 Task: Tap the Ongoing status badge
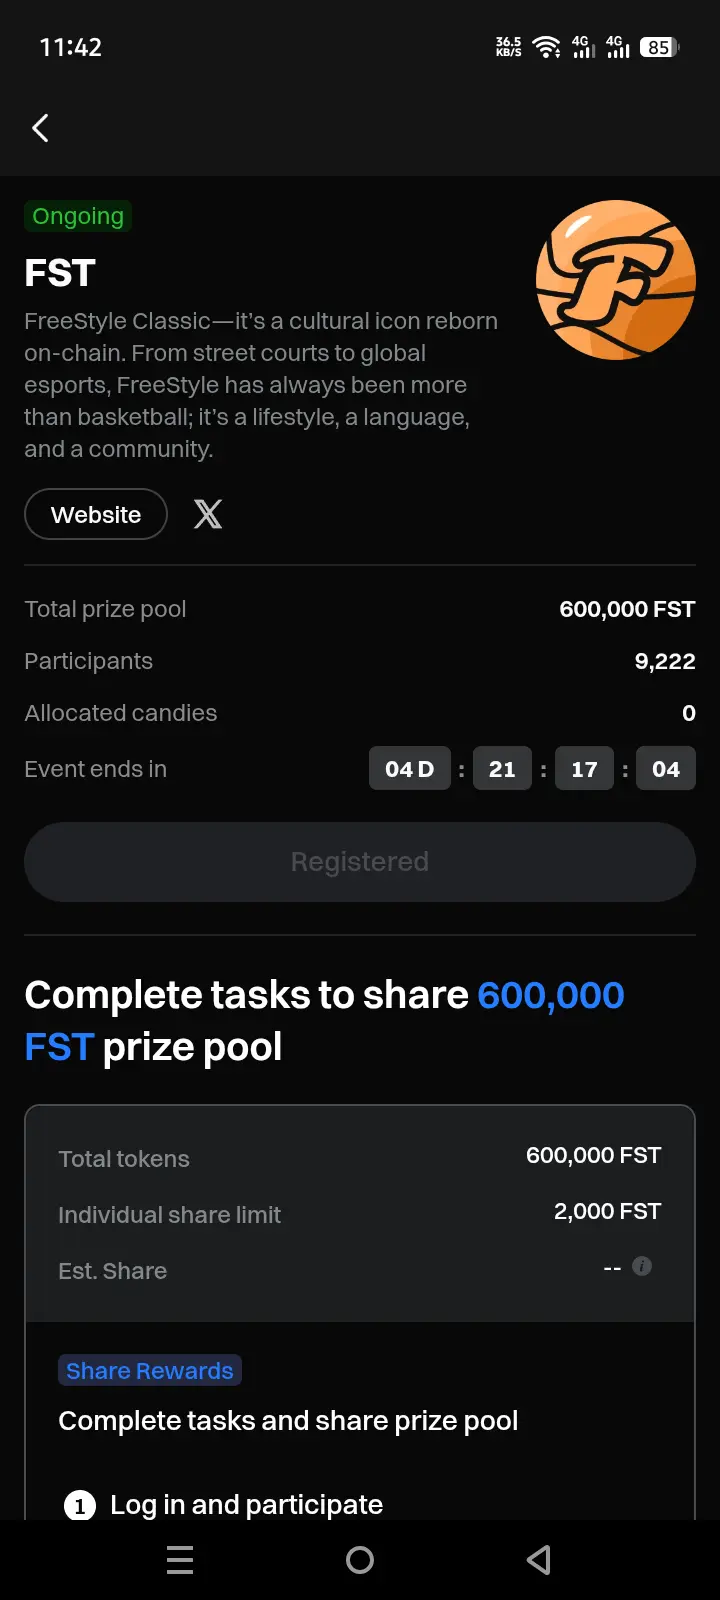78,216
